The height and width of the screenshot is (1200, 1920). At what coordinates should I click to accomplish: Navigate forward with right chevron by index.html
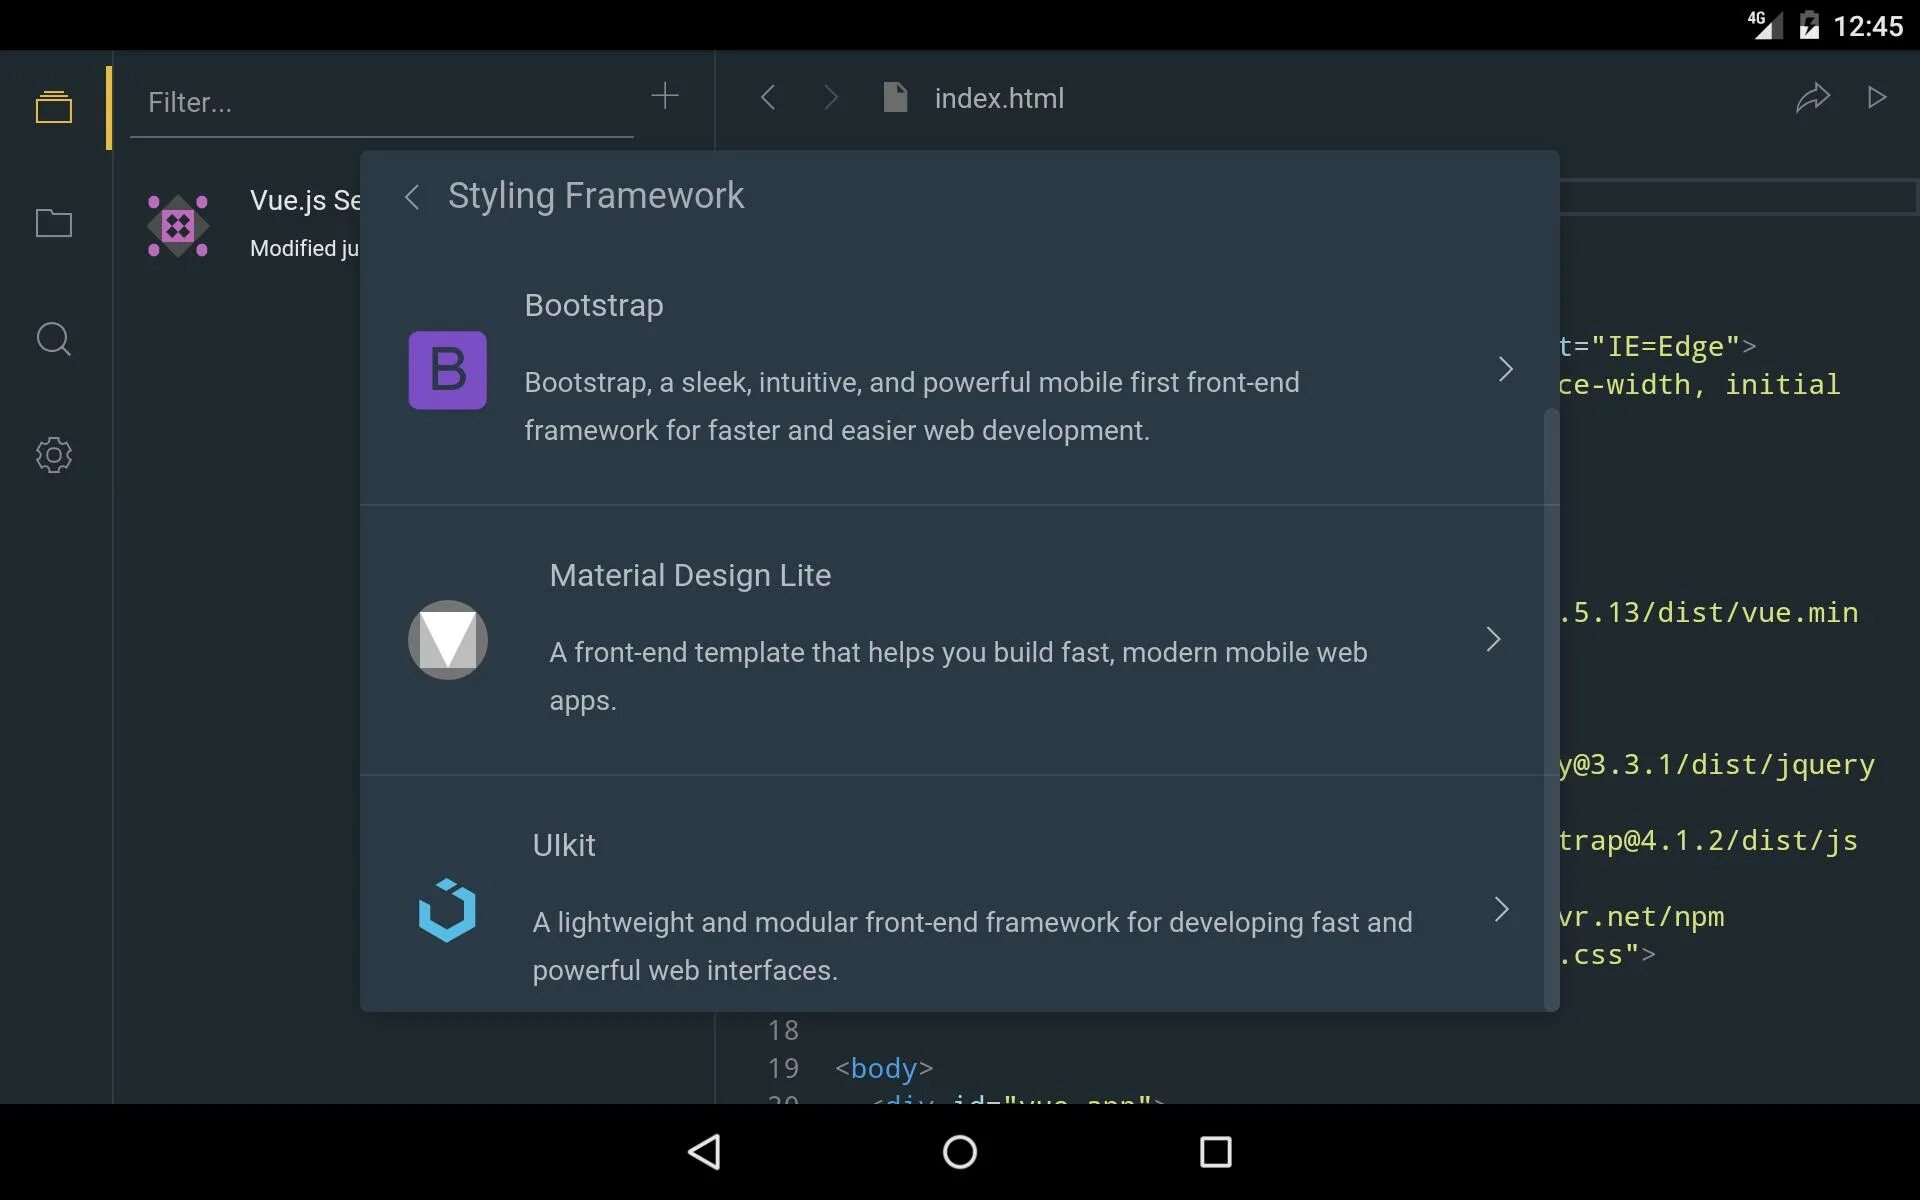pyautogui.click(x=830, y=98)
